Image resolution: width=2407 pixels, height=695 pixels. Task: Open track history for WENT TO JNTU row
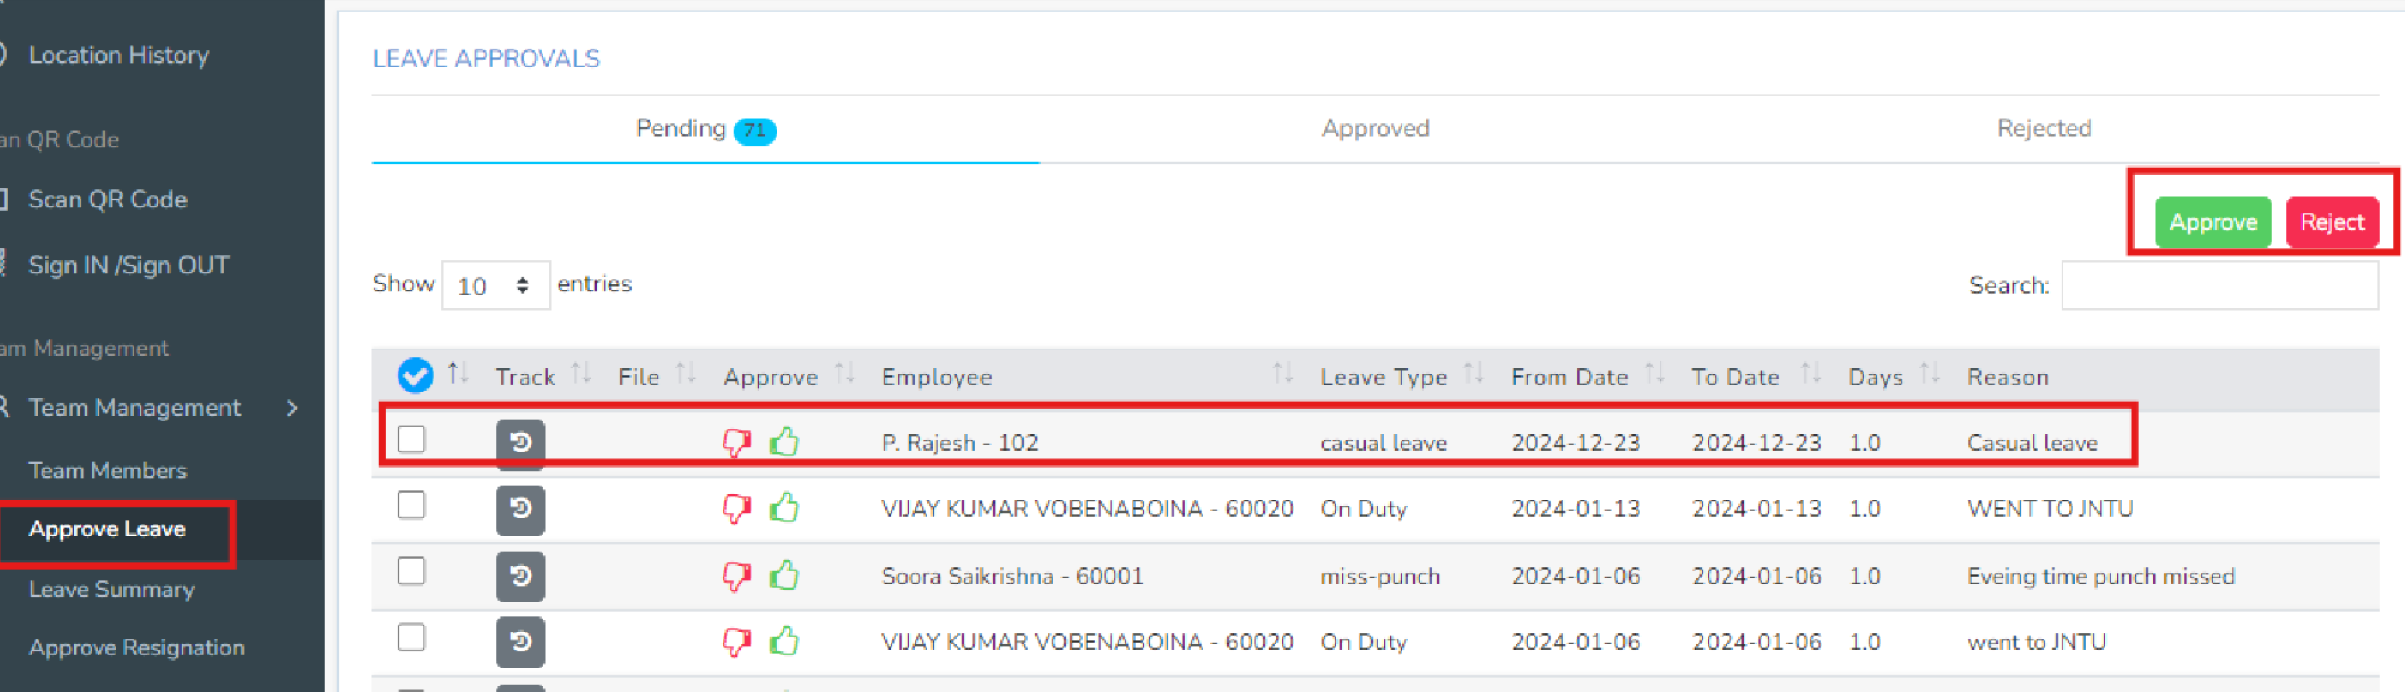[x=520, y=509]
